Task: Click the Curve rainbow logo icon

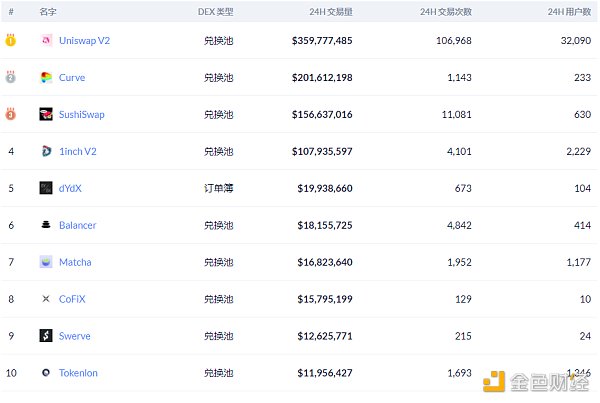Action: [x=46, y=77]
